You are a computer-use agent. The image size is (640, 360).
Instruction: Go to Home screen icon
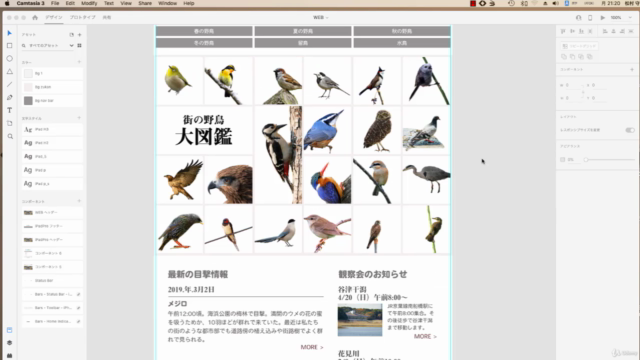tap(35, 18)
